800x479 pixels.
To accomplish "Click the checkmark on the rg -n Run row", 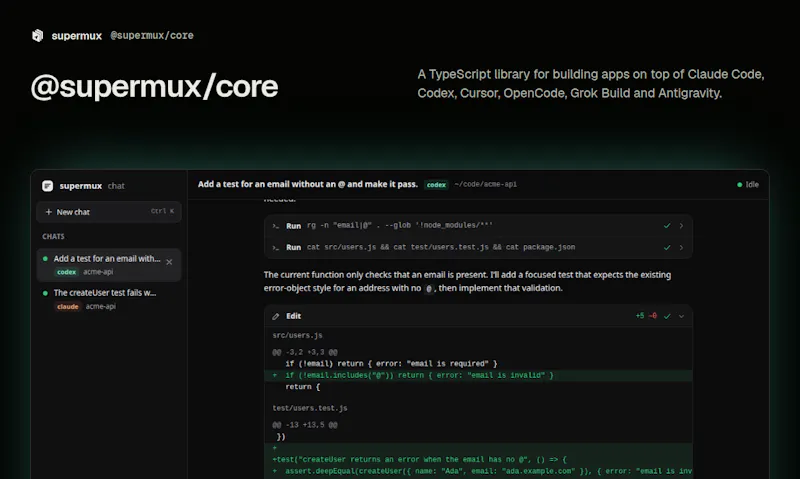I will [667, 225].
